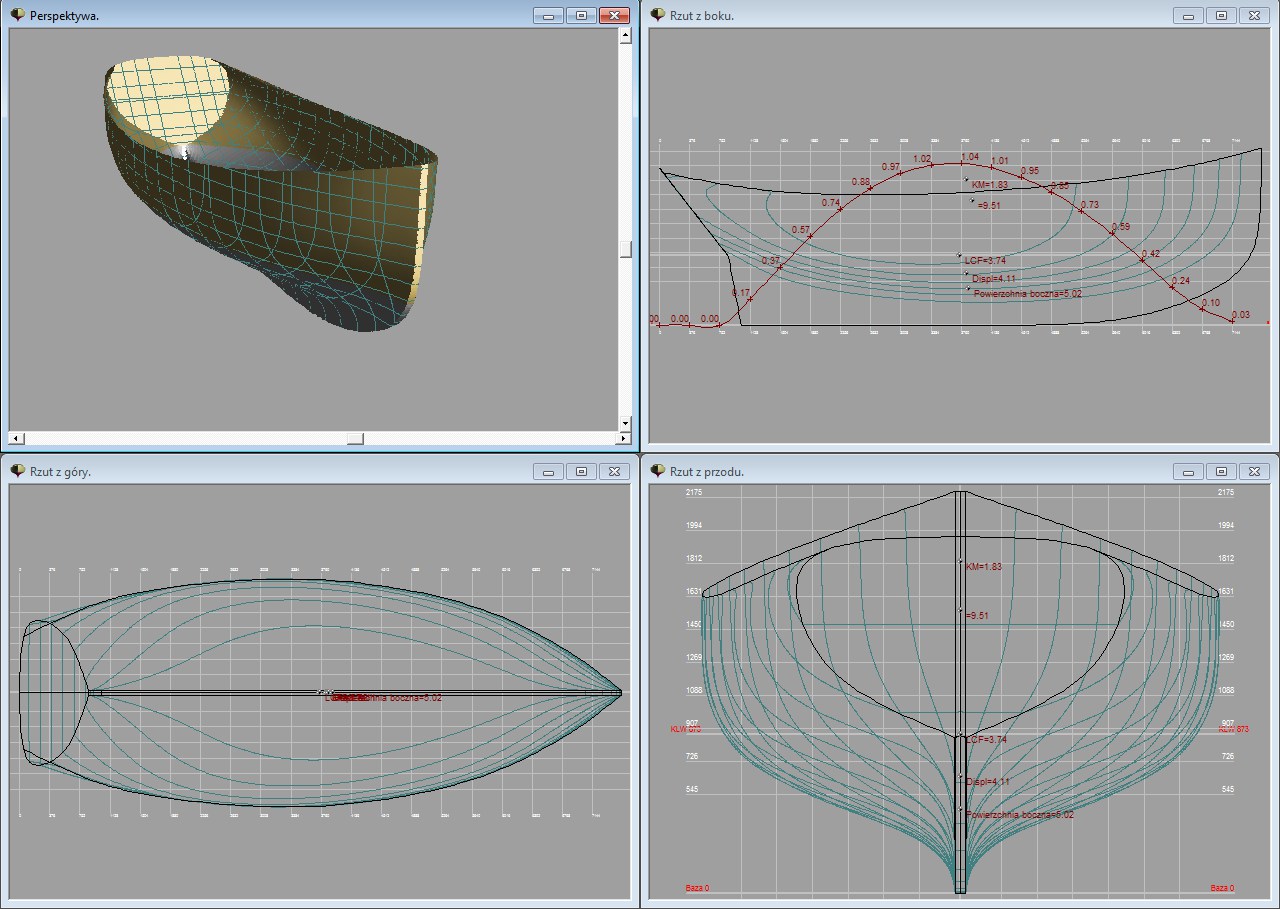Click Powierzchnia boczna=5.02 in Rzut z boku
The width and height of the screenshot is (1280, 909).
[x=1028, y=294]
